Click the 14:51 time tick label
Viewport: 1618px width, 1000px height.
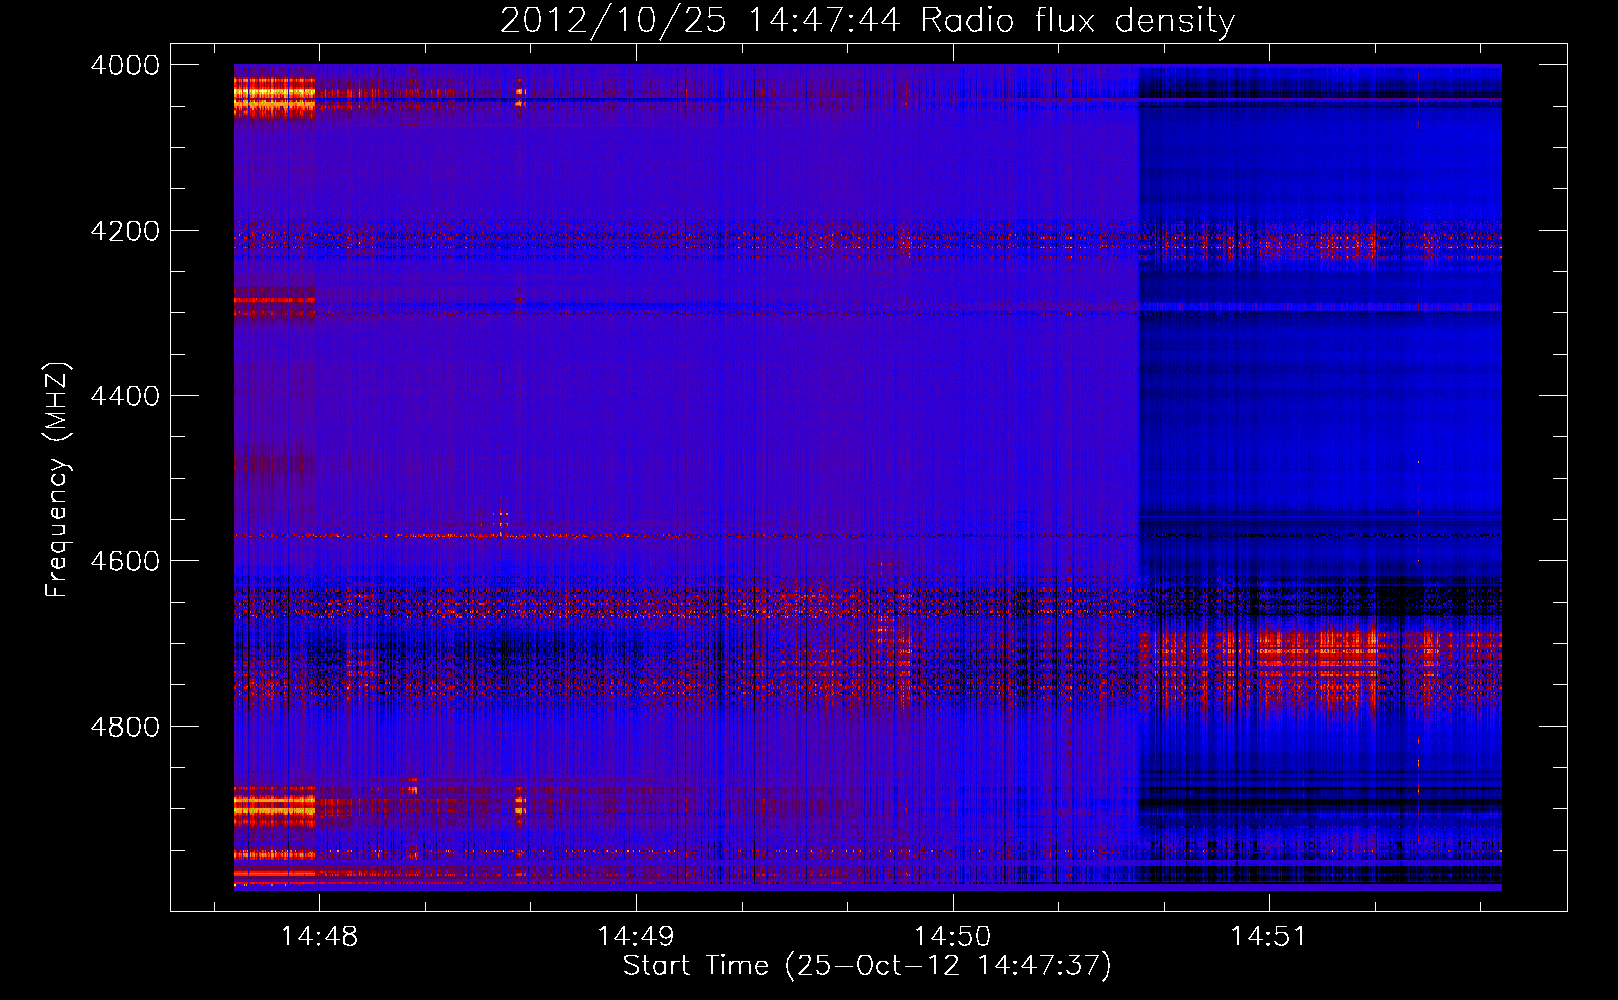1268,937
